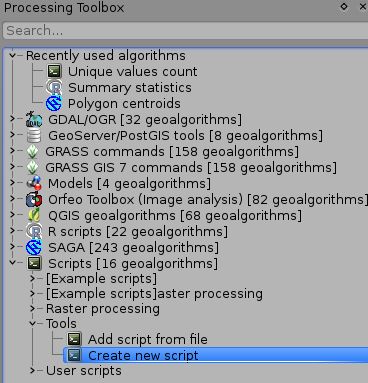Select 'GeoServer/PostGIS tools [8 geoalgorithms]' row

click(x=185, y=136)
